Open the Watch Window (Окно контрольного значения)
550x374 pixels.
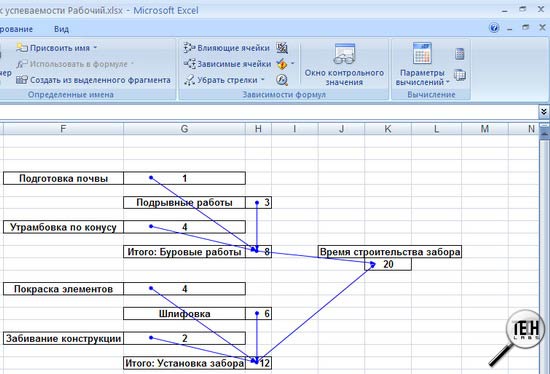[344, 65]
